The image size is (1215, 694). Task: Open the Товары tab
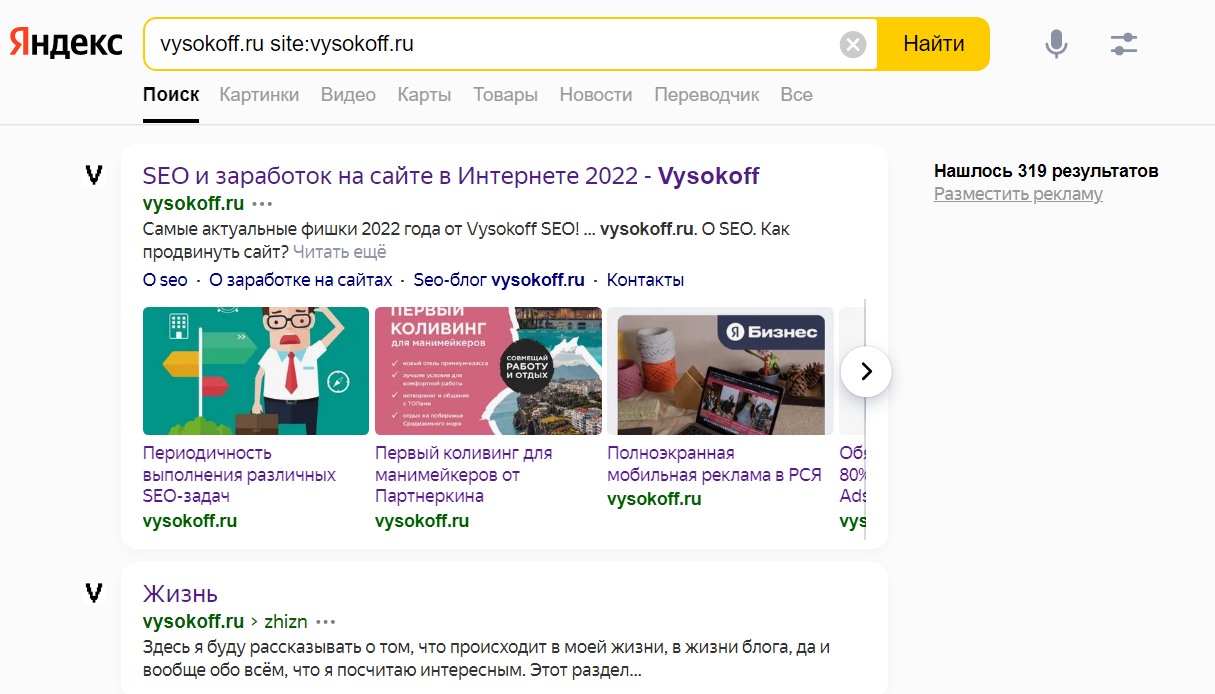coord(505,95)
